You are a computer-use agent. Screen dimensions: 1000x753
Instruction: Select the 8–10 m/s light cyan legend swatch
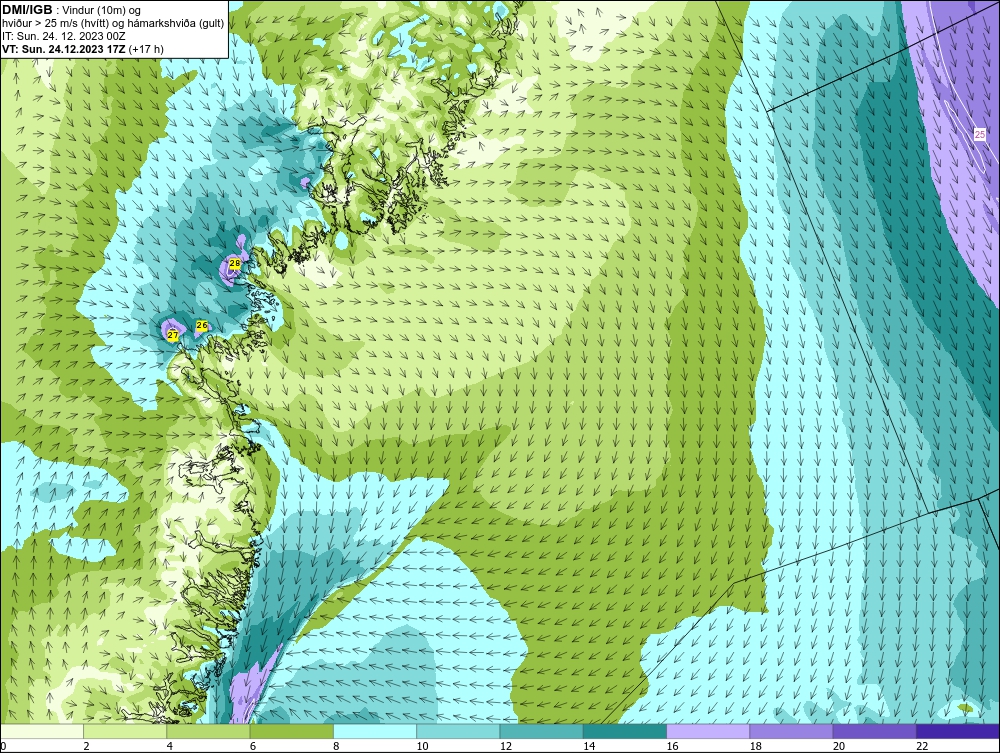pos(375,731)
